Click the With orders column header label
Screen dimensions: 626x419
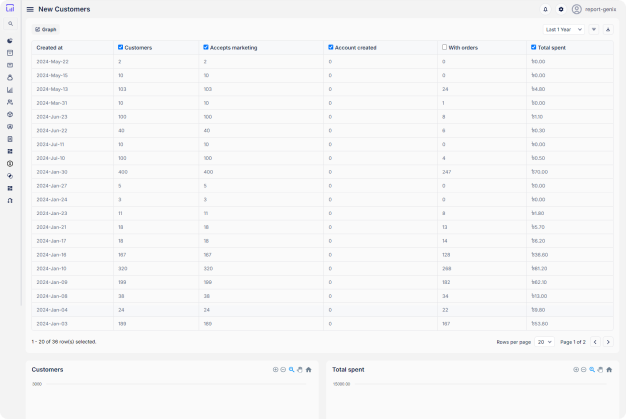(463, 47)
